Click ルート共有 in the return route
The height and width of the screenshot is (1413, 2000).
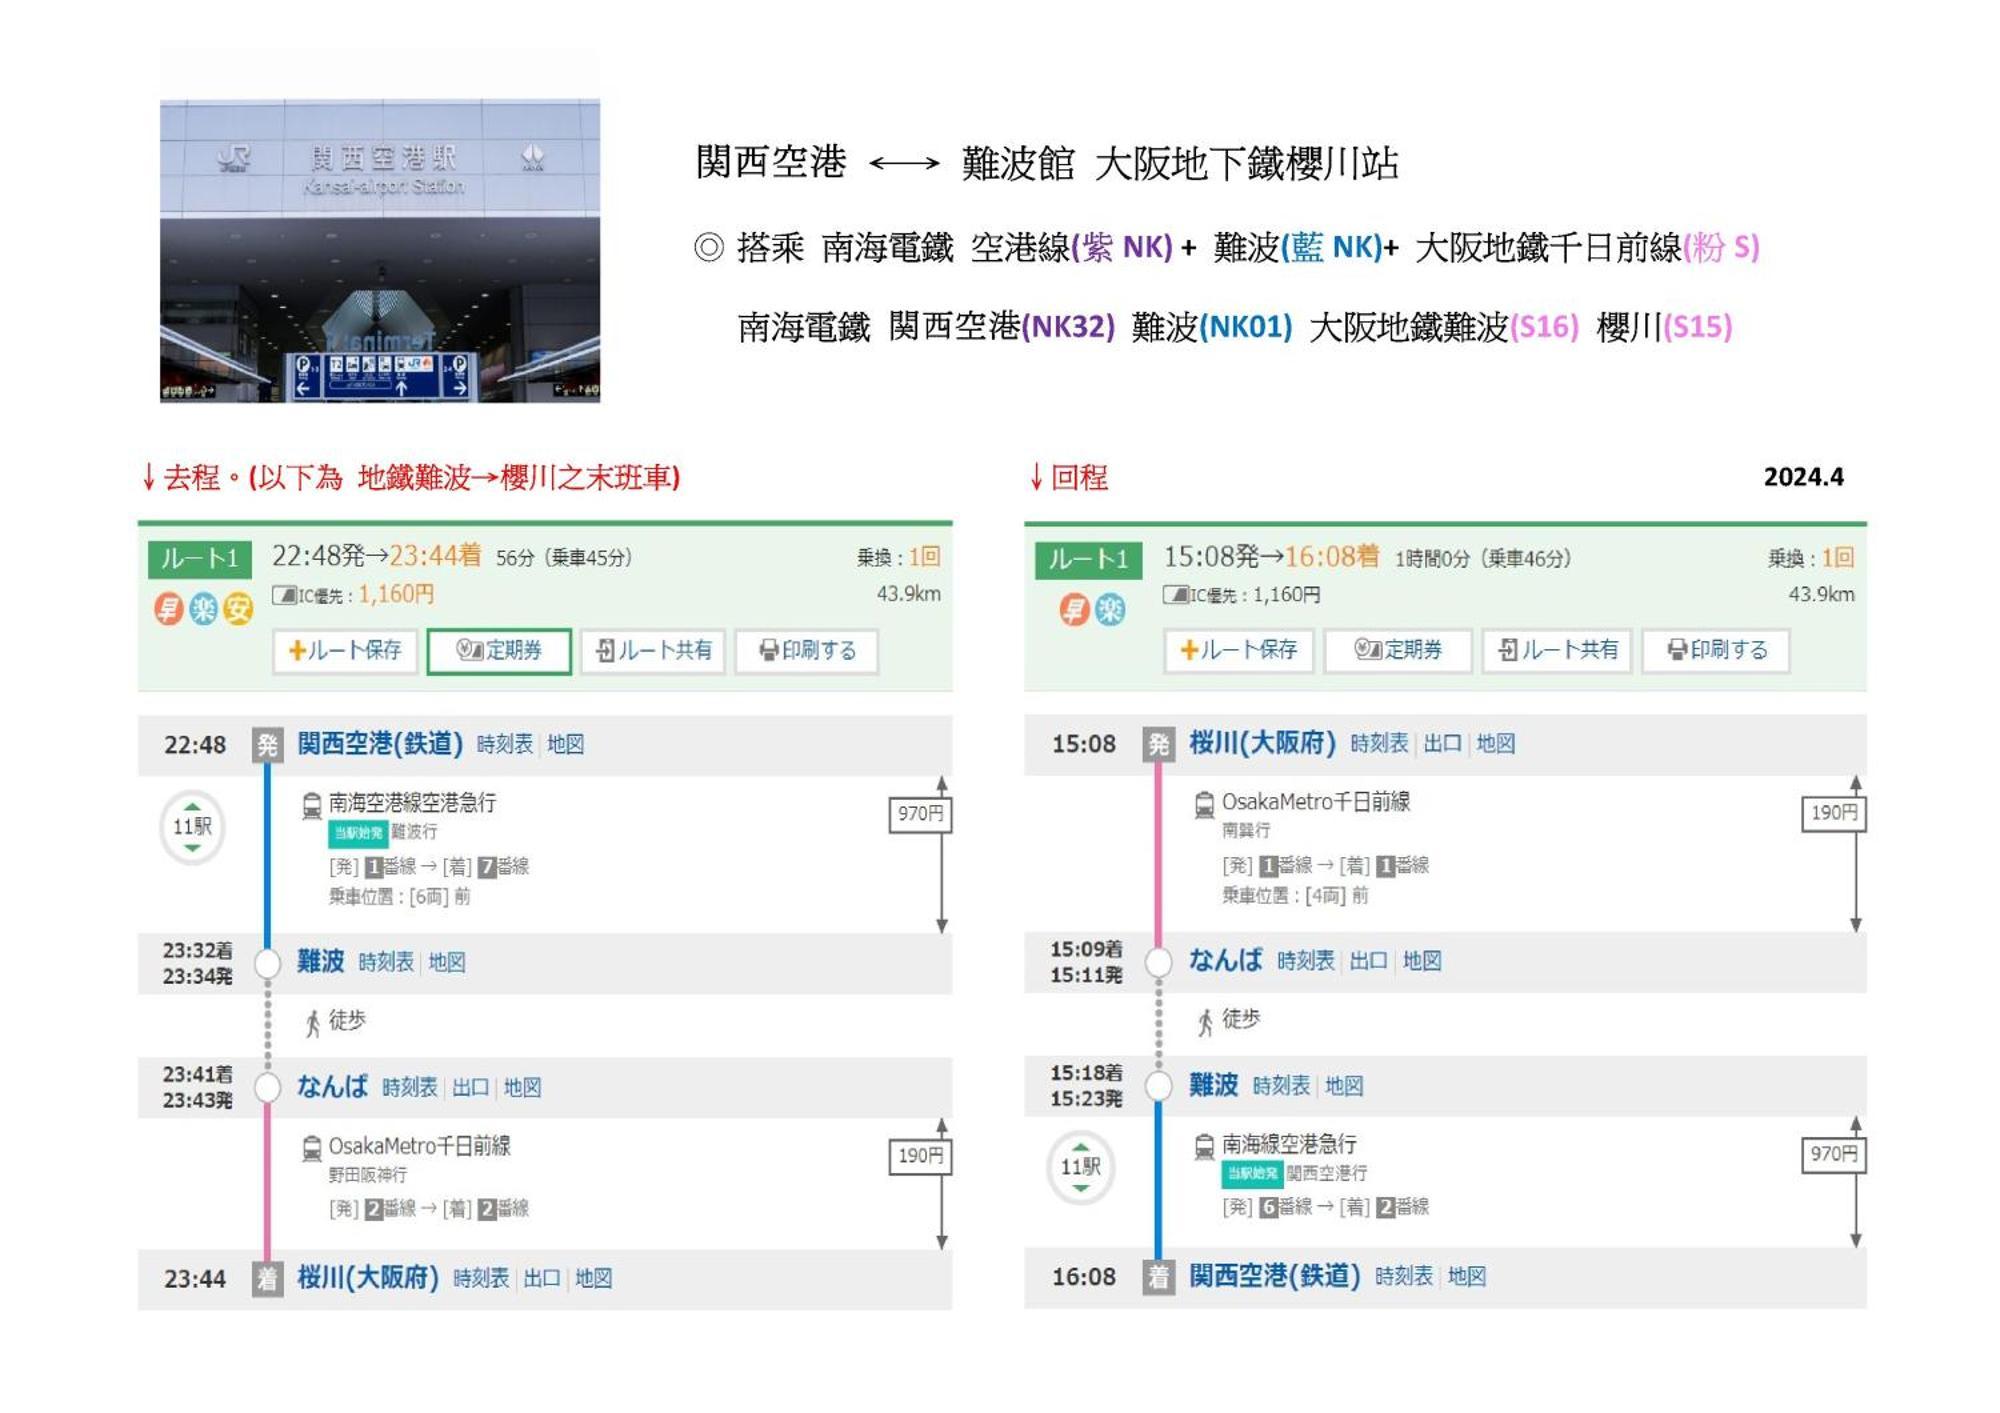[x=1557, y=650]
